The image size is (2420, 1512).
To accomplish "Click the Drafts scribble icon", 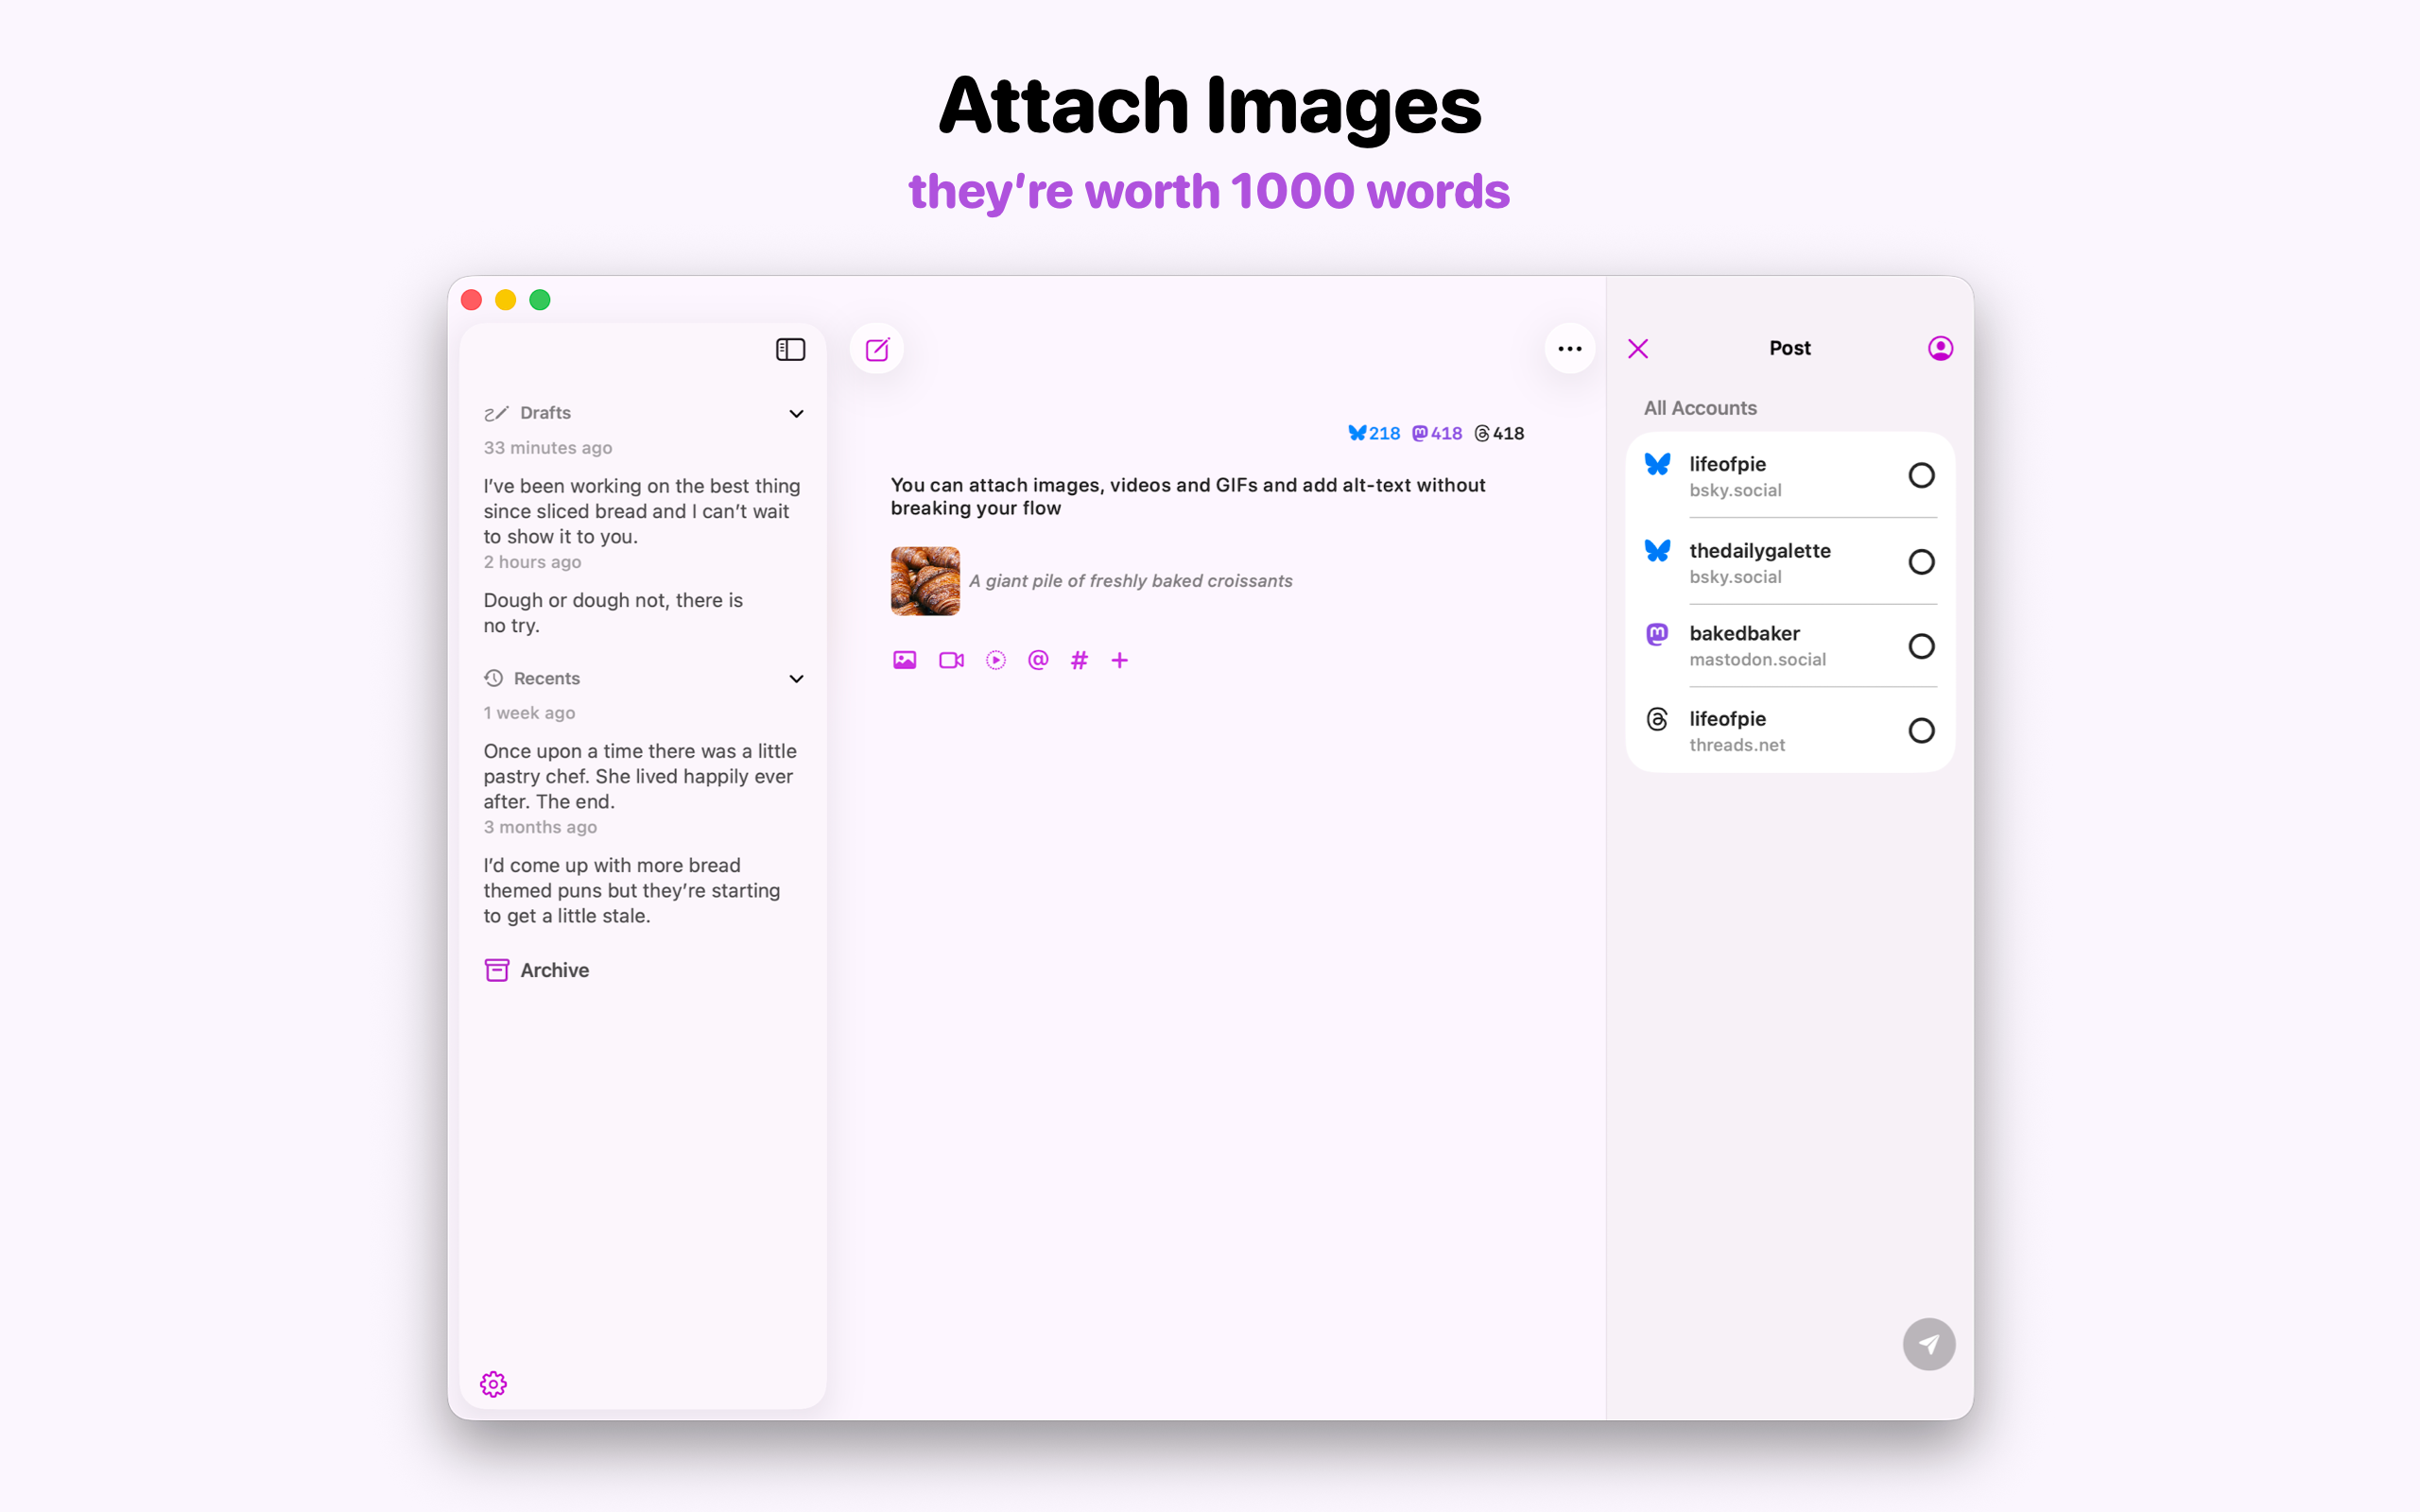I will click(x=496, y=413).
